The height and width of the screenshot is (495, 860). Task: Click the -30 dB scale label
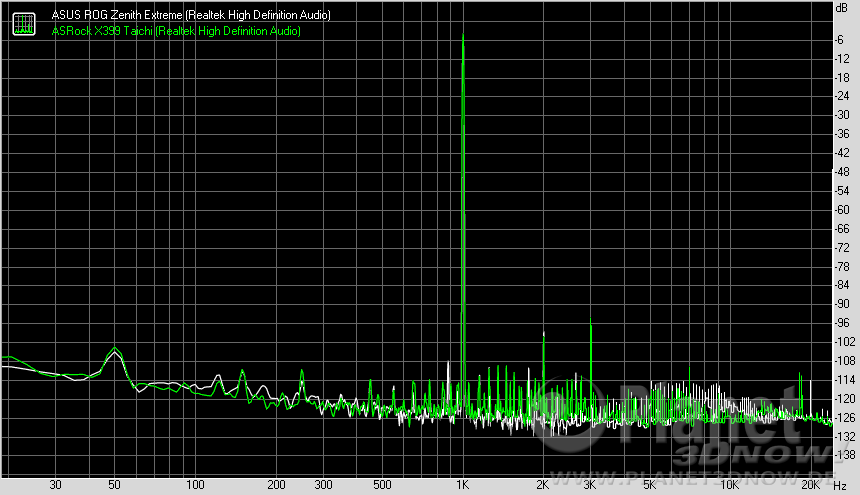point(842,115)
